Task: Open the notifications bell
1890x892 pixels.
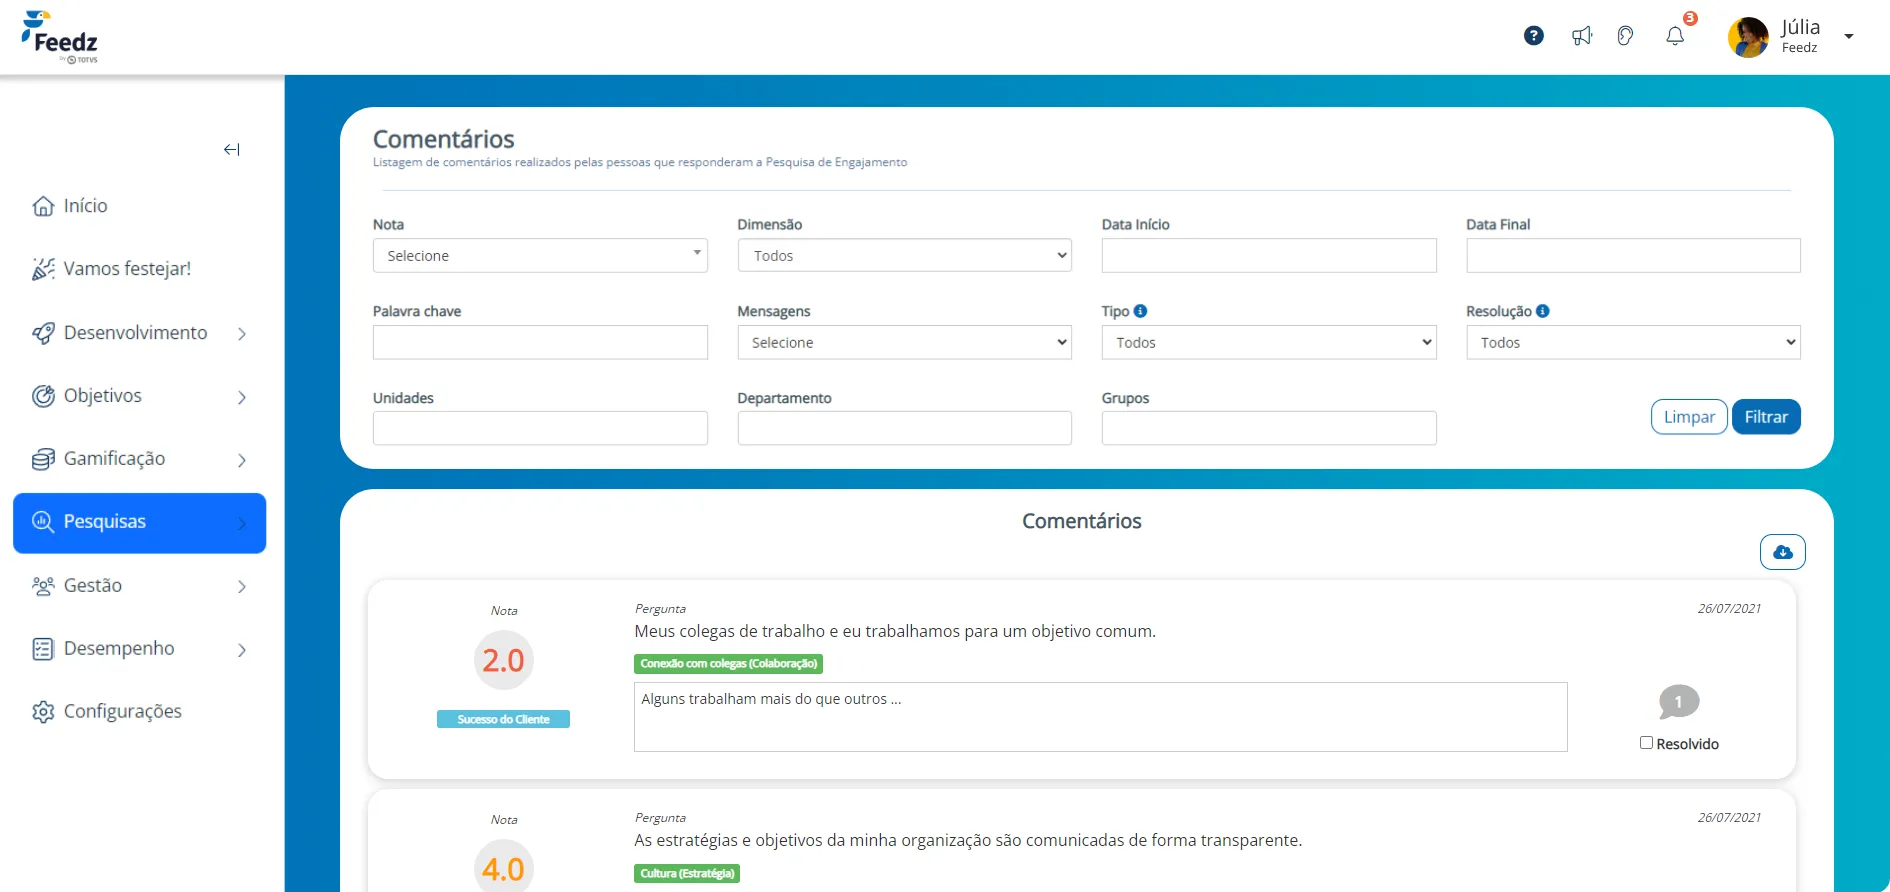Action: tap(1675, 36)
